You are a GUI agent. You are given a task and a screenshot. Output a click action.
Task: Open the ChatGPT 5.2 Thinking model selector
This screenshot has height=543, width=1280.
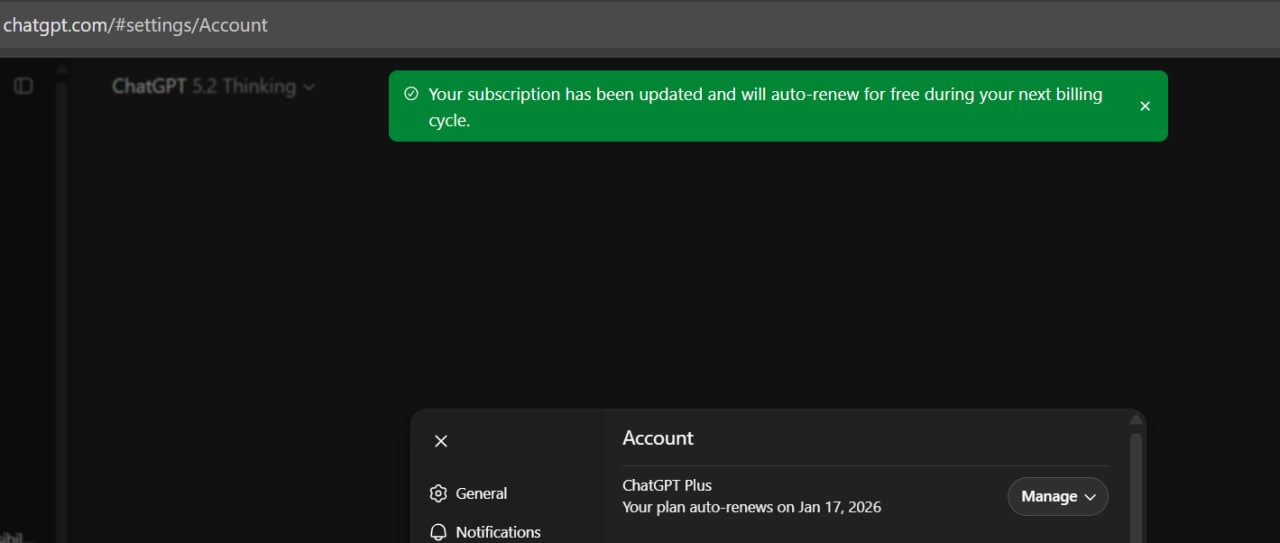pyautogui.click(x=212, y=87)
